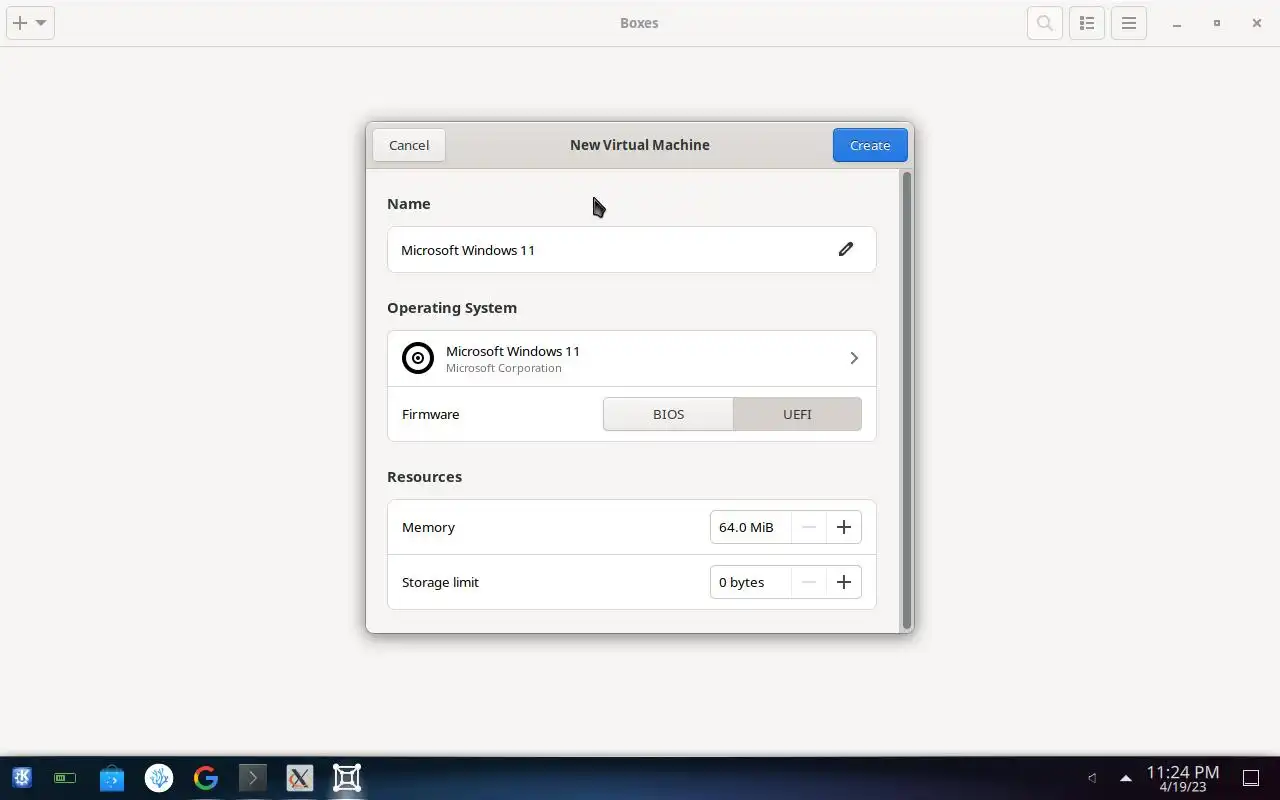Open the terminal icon in the taskbar
The image size is (1280, 800).
click(x=253, y=778)
